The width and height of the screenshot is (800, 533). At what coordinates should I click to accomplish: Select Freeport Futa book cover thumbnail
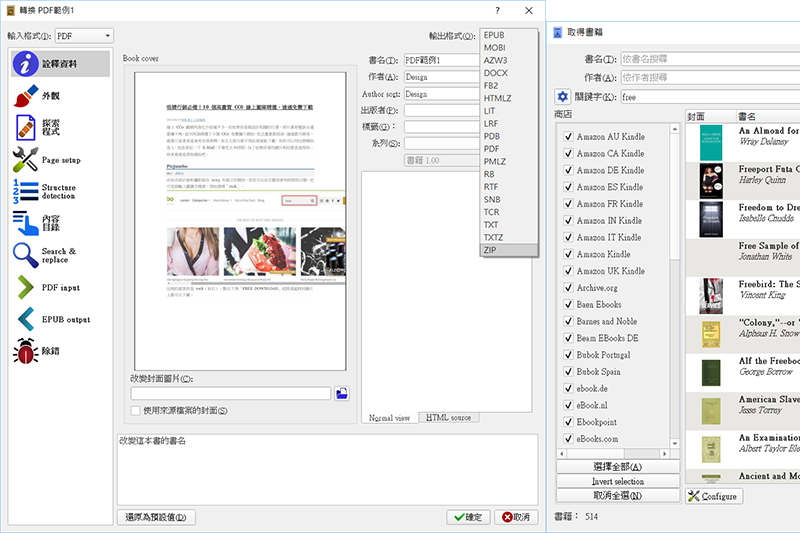(711, 181)
